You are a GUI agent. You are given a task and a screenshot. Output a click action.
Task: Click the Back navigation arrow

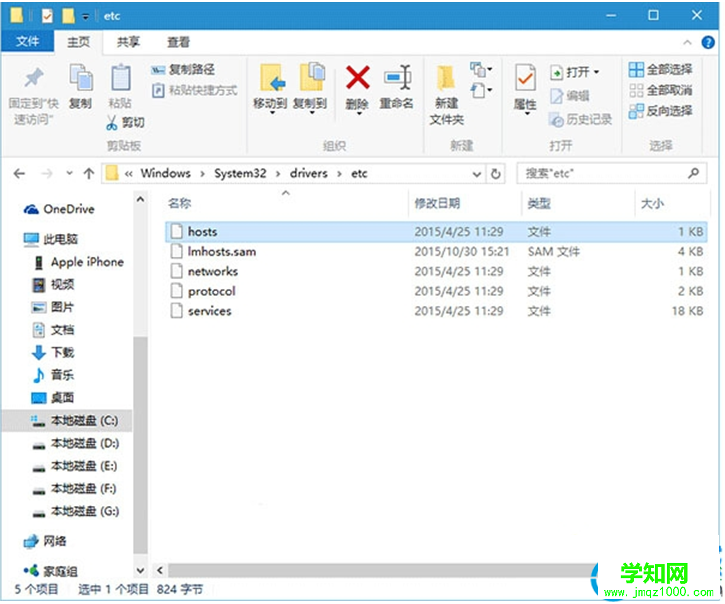click(x=19, y=173)
